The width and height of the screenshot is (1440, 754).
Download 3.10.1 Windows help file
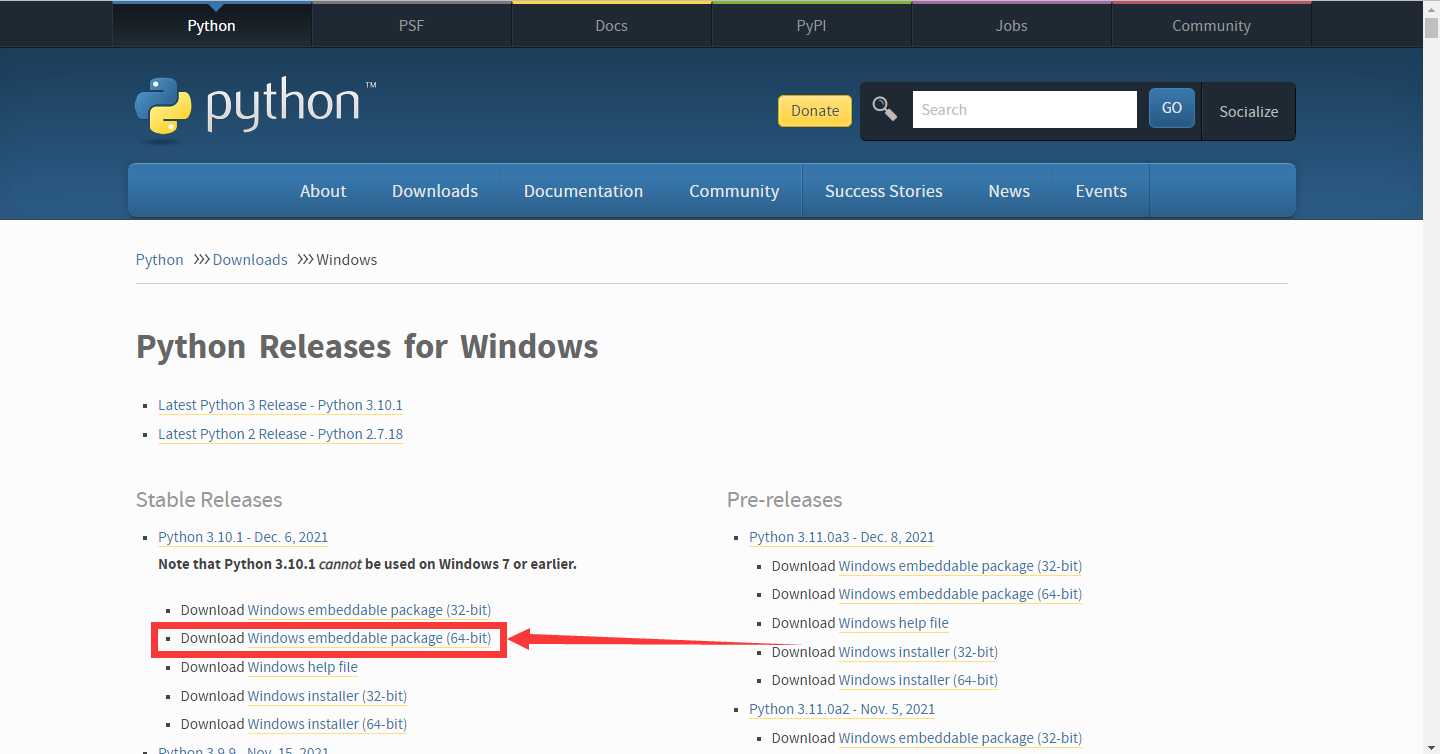click(x=303, y=667)
